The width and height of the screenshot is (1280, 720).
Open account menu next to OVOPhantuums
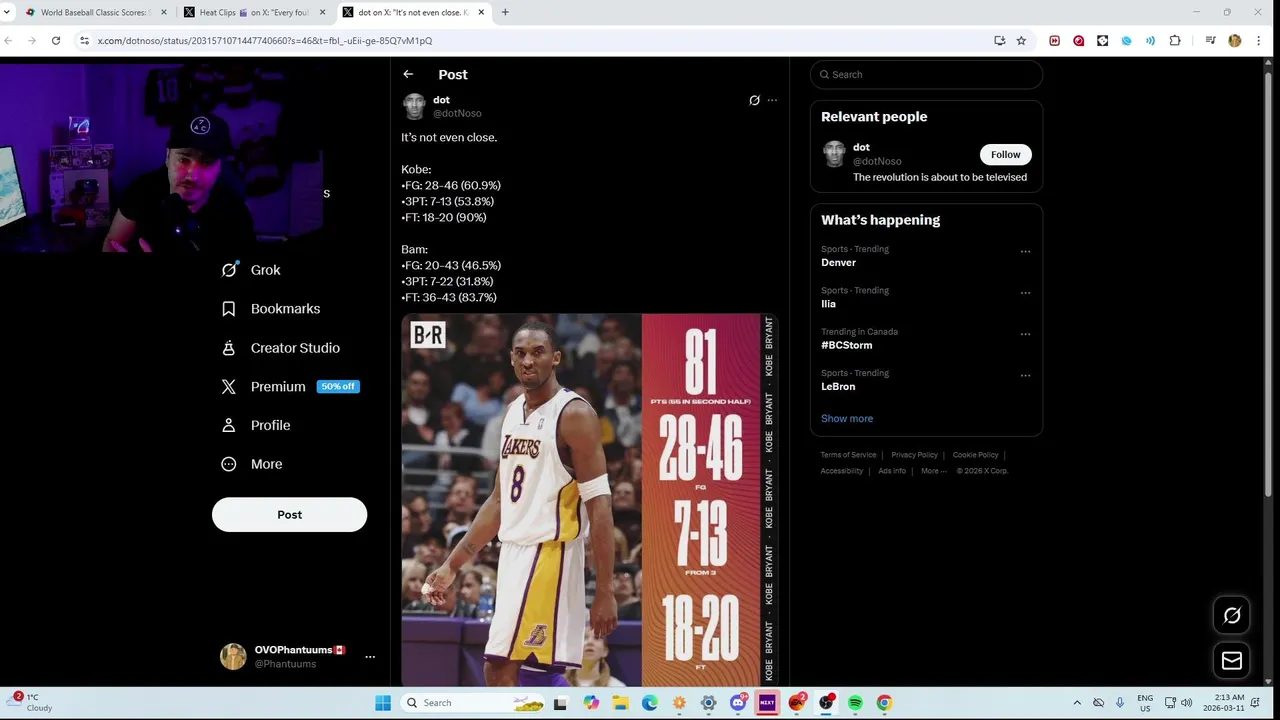(x=370, y=657)
